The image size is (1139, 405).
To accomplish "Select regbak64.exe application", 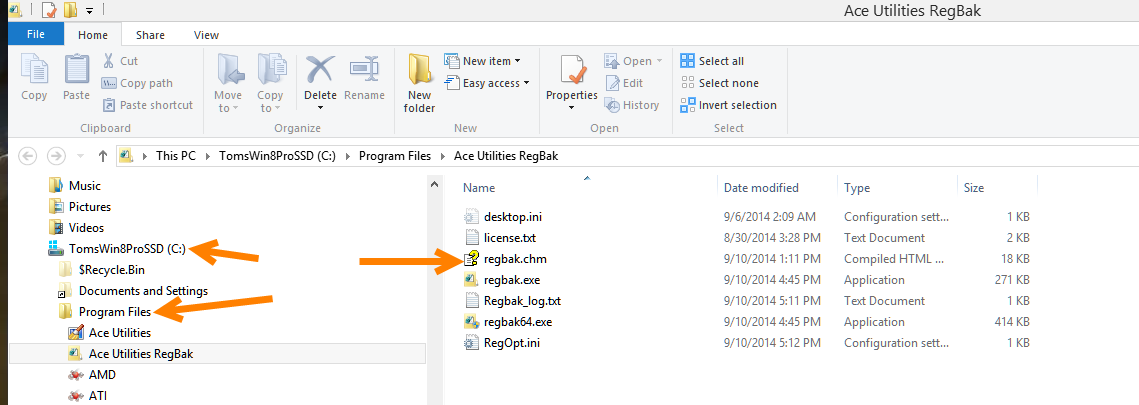I will (x=518, y=322).
